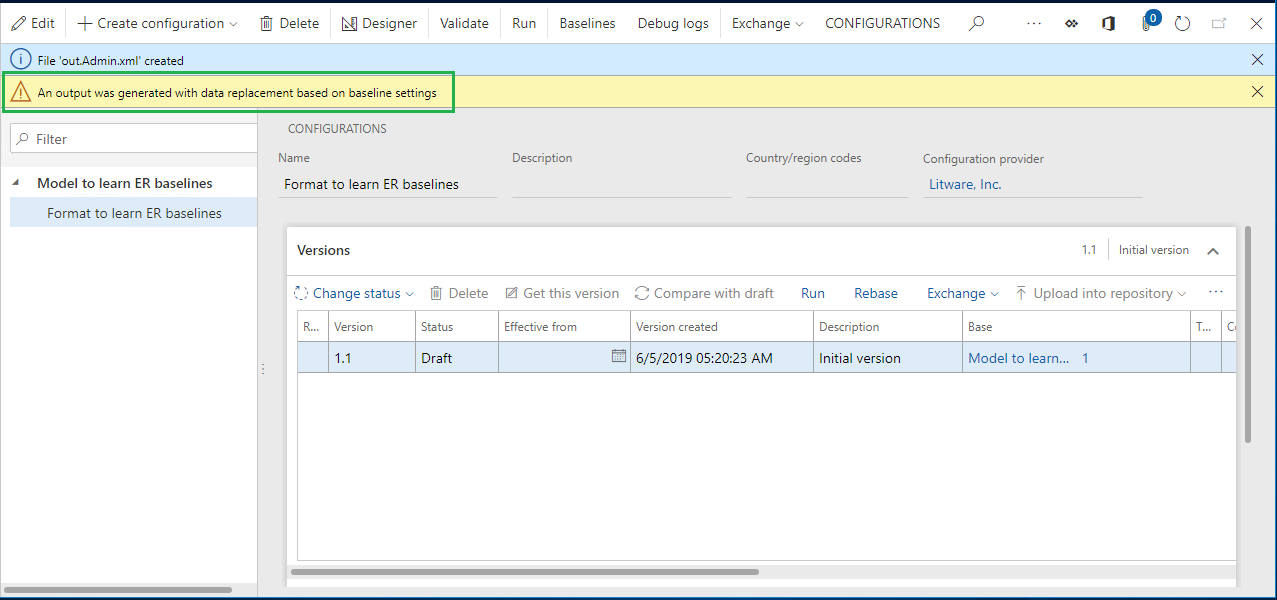Viewport: 1277px width, 600px height.
Task: Click the row selector cell of 1.1
Action: 313,358
